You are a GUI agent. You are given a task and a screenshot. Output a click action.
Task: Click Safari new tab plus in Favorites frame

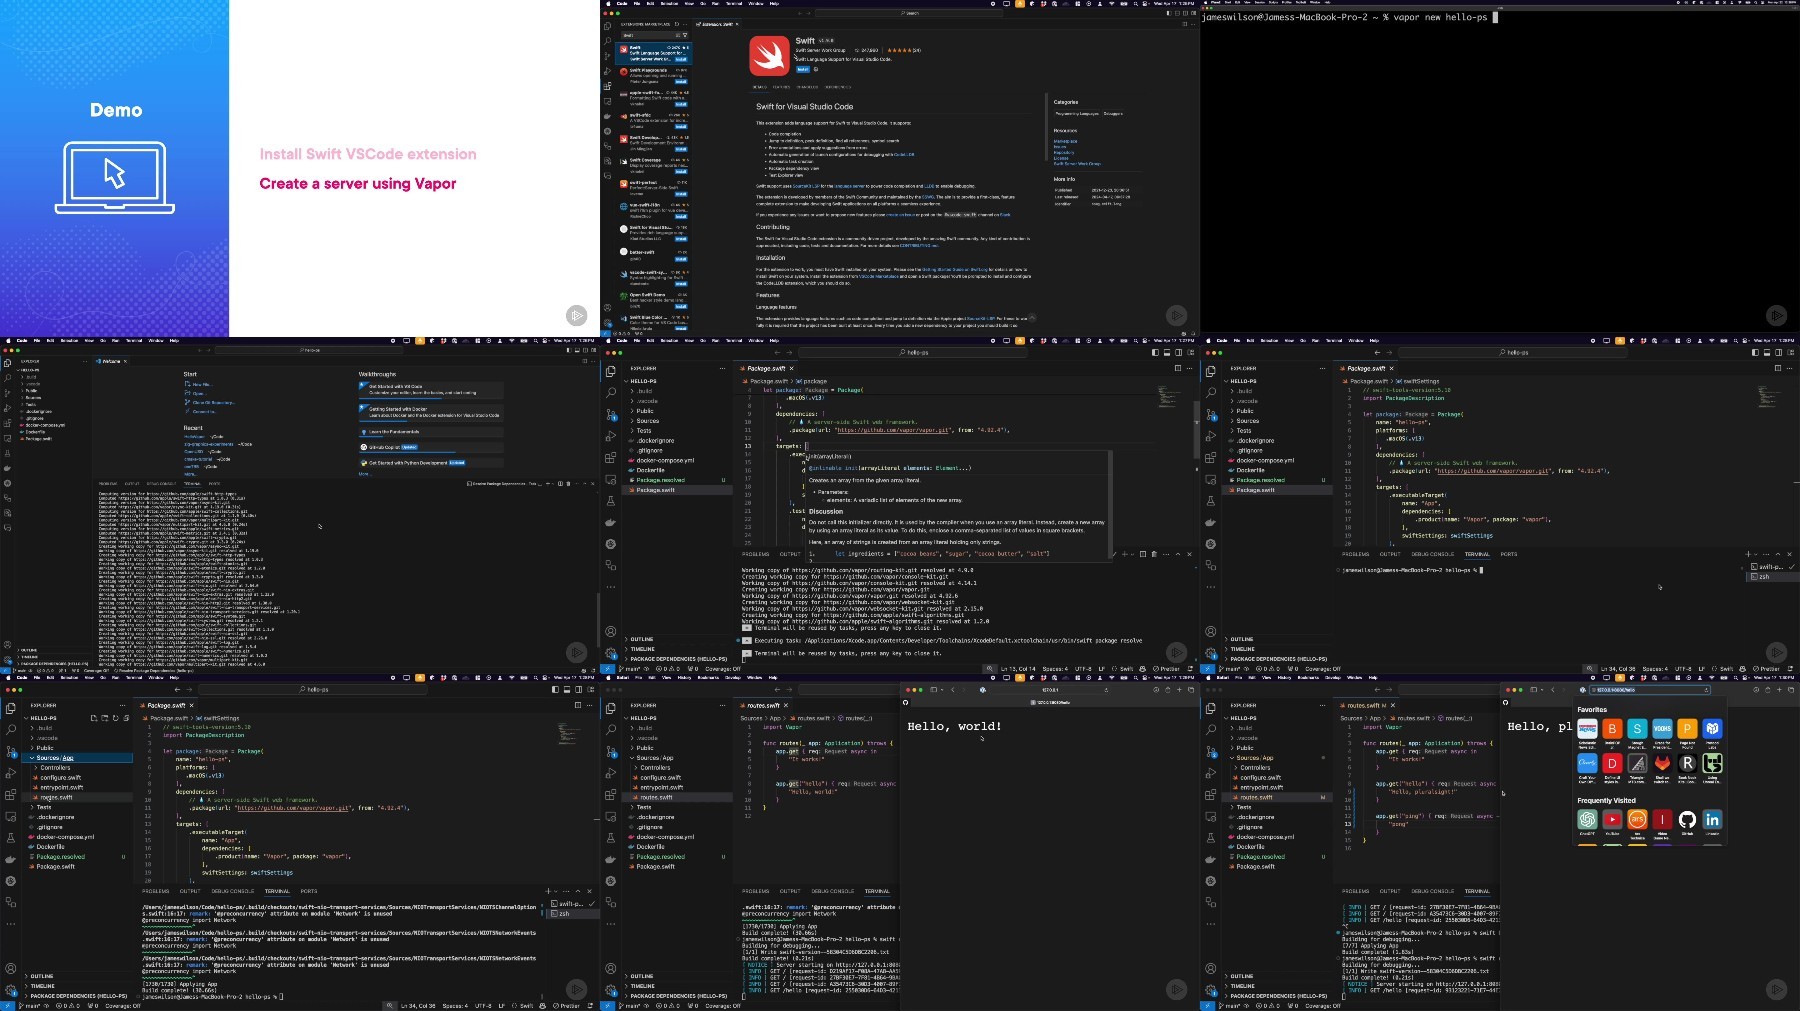click(1777, 689)
